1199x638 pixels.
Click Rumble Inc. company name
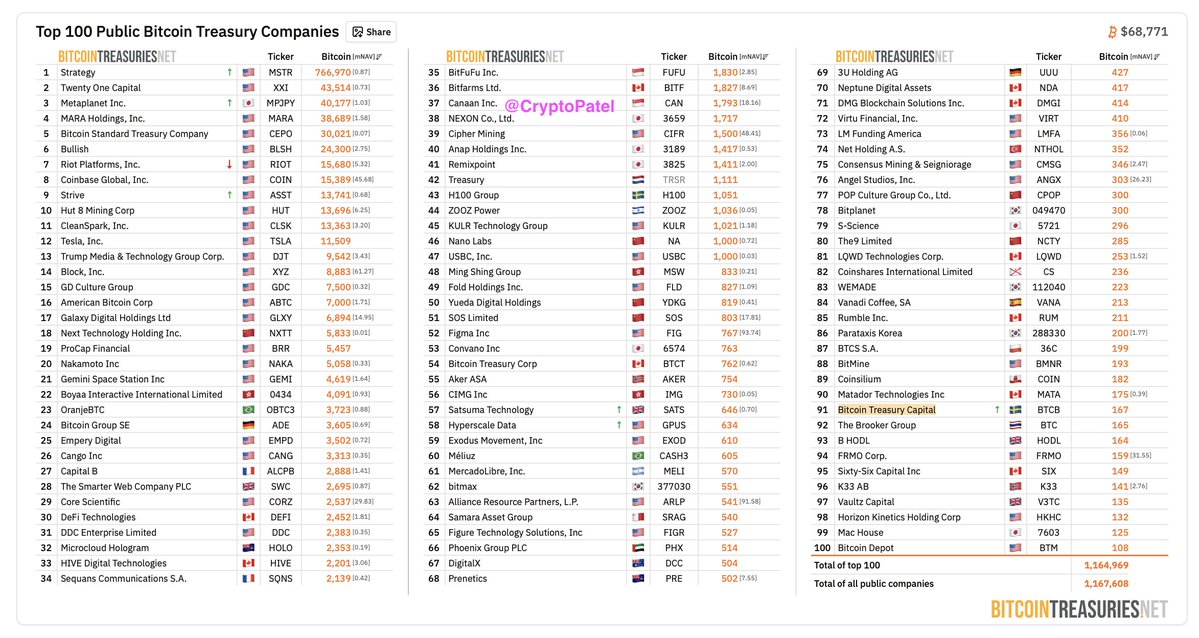pyautogui.click(x=863, y=317)
